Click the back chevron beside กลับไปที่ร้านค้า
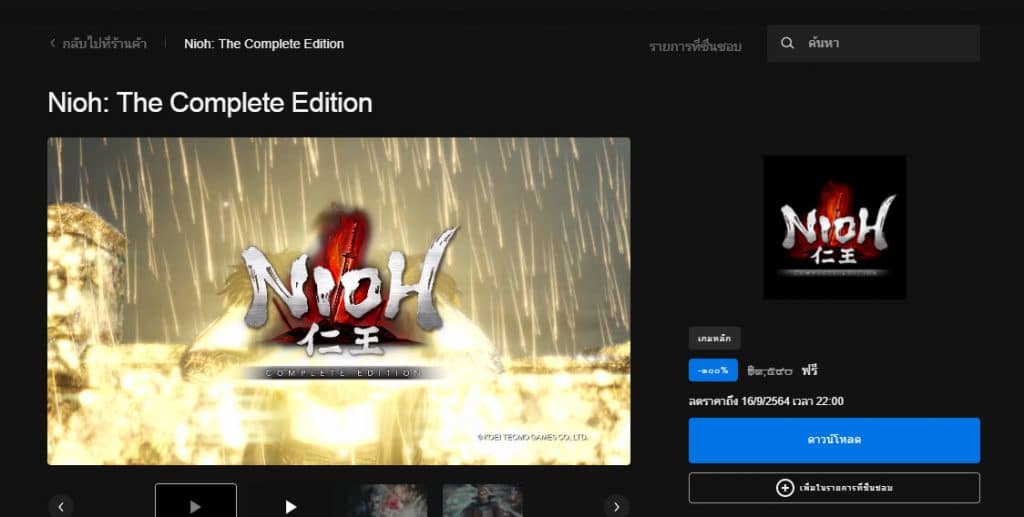 click(53, 43)
